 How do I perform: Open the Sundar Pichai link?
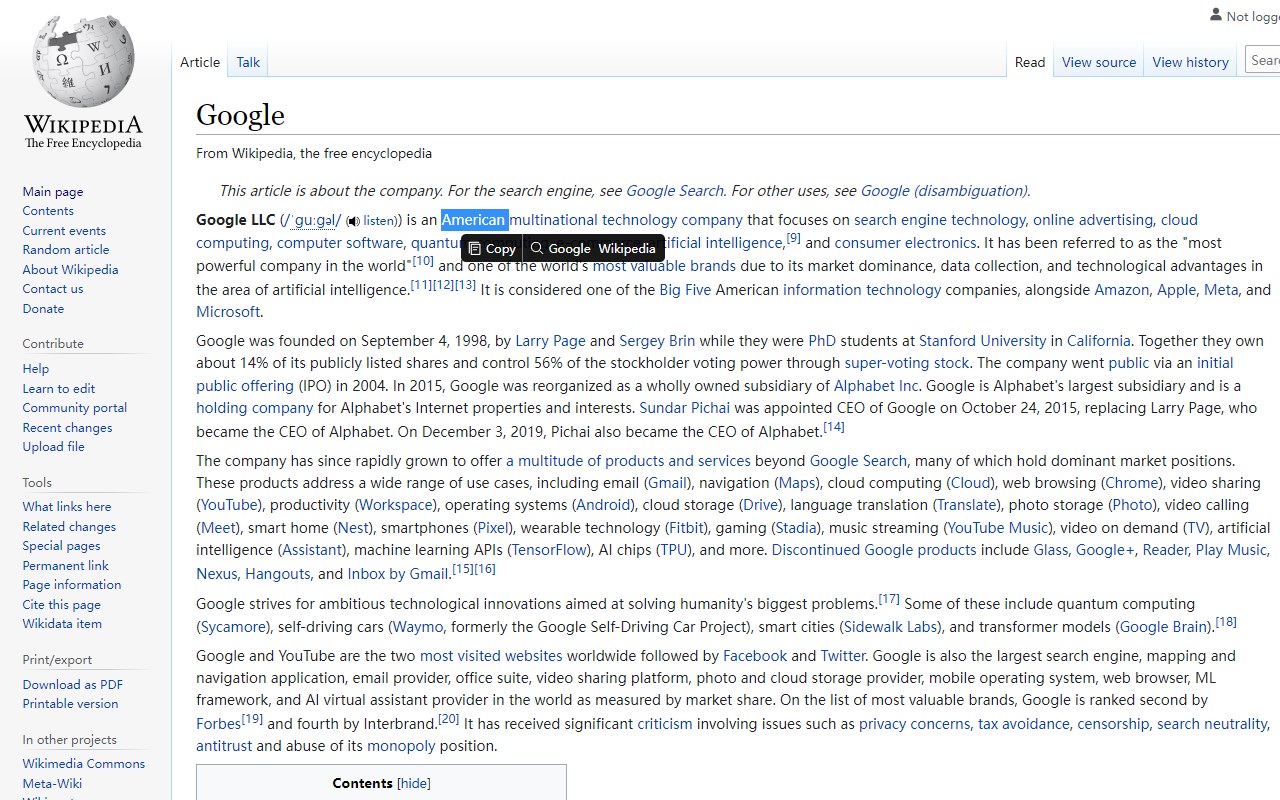point(684,408)
